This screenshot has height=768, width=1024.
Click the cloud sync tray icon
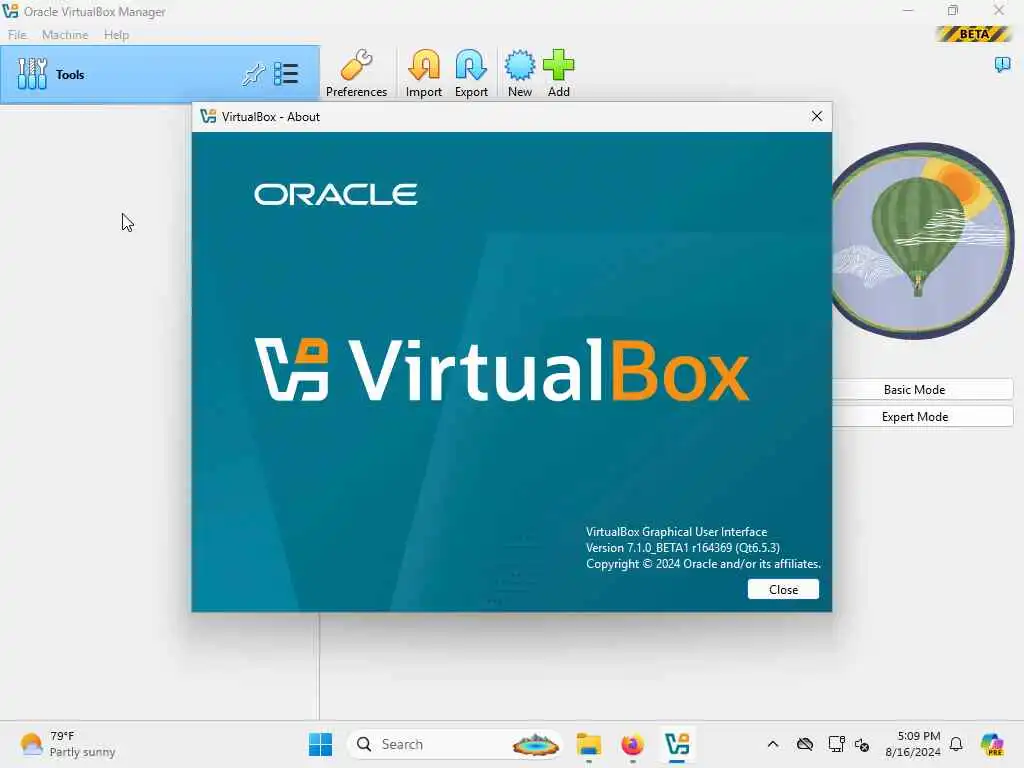(805, 744)
